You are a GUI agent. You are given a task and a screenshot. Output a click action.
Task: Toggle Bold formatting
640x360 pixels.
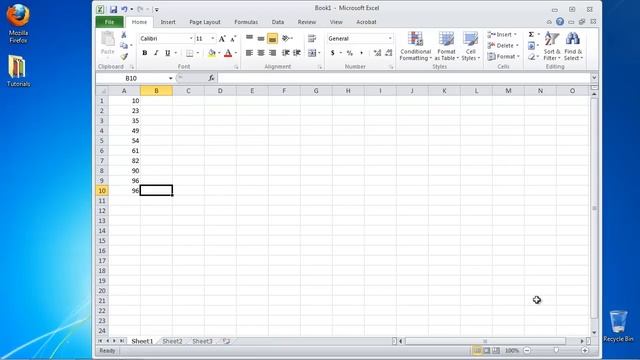144,53
